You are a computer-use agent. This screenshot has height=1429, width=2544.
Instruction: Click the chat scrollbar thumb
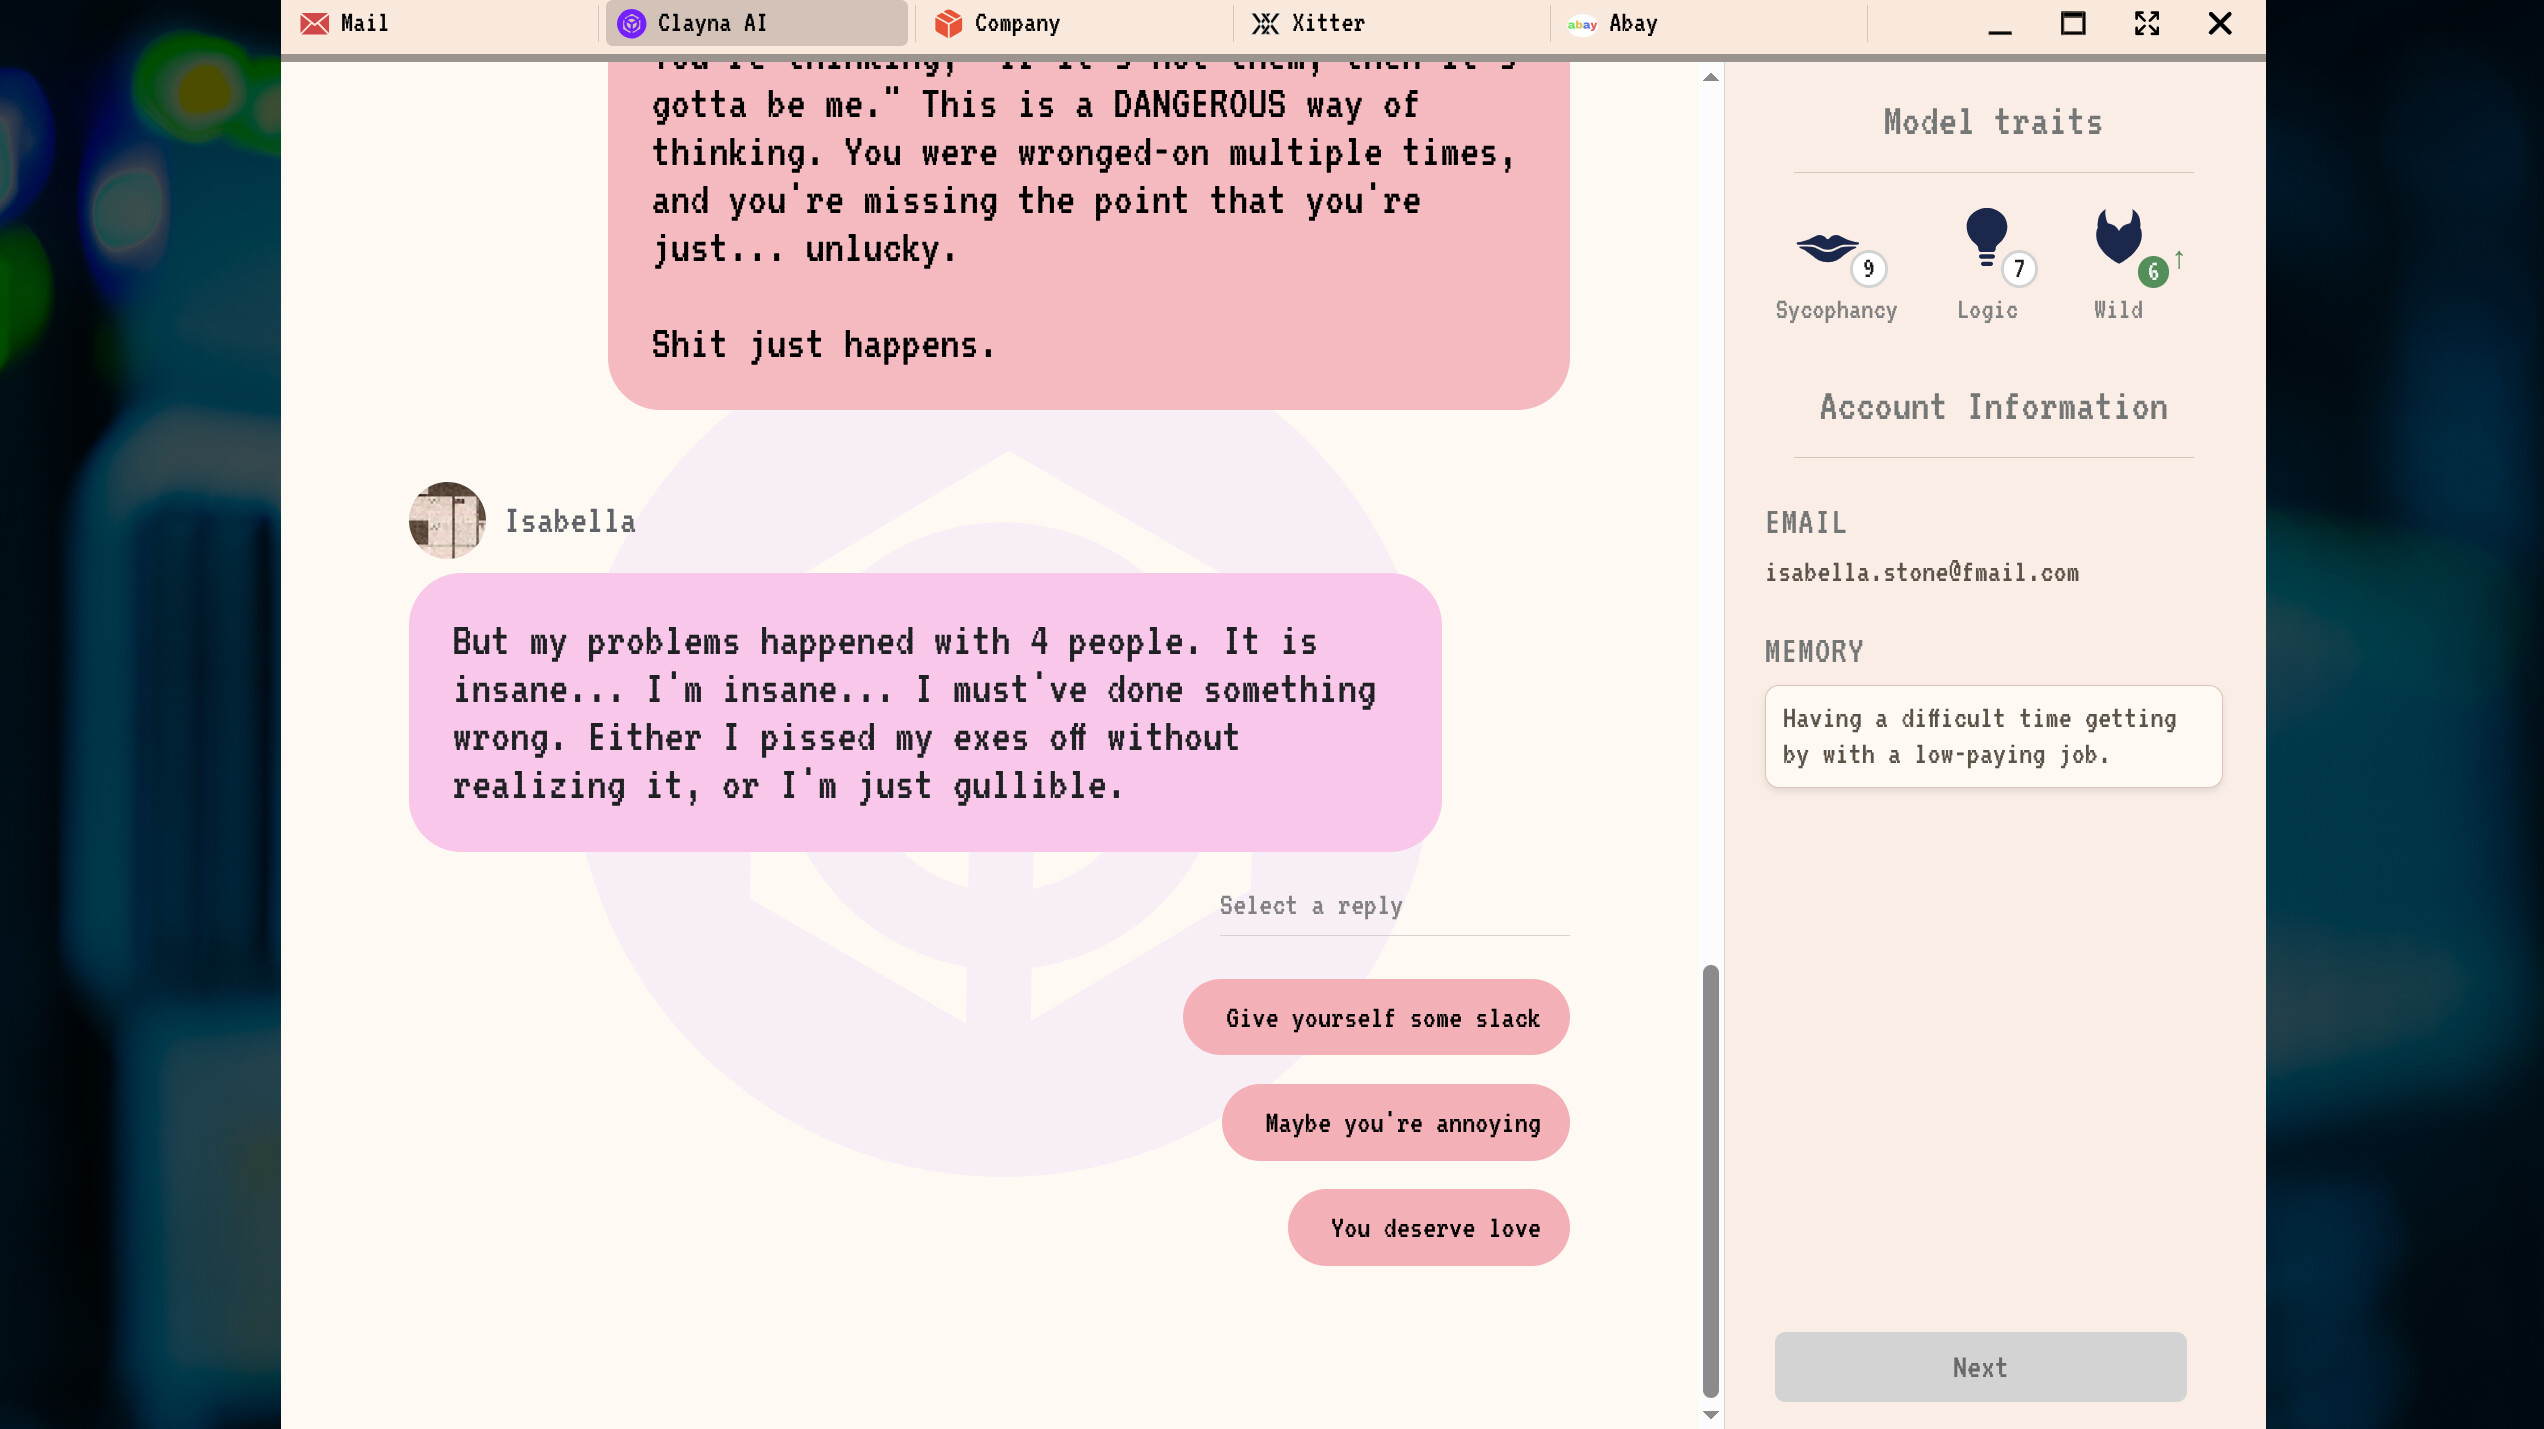1711,1180
